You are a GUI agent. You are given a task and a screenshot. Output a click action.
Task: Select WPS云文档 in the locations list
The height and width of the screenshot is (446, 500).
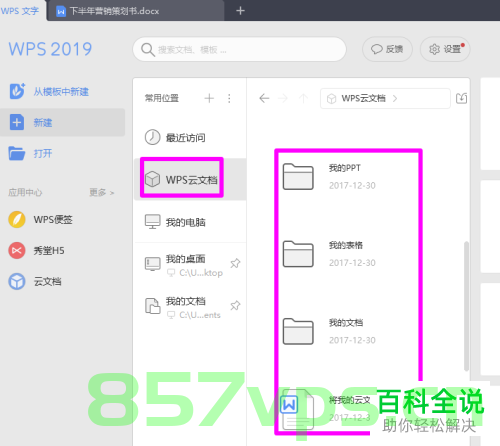(x=190, y=179)
